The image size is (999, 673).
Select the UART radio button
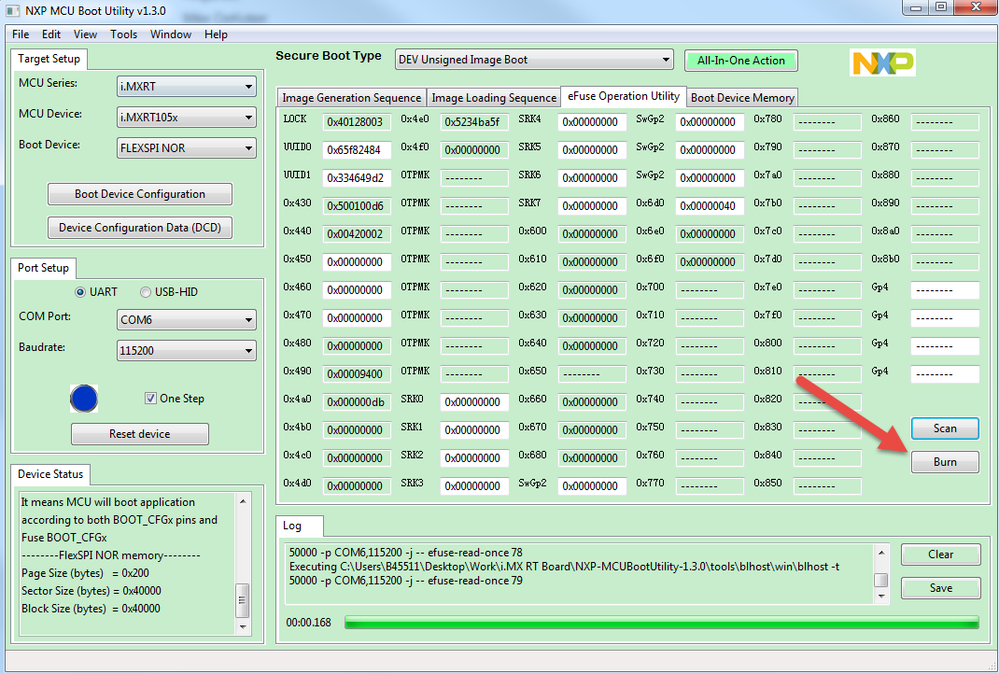(80, 292)
